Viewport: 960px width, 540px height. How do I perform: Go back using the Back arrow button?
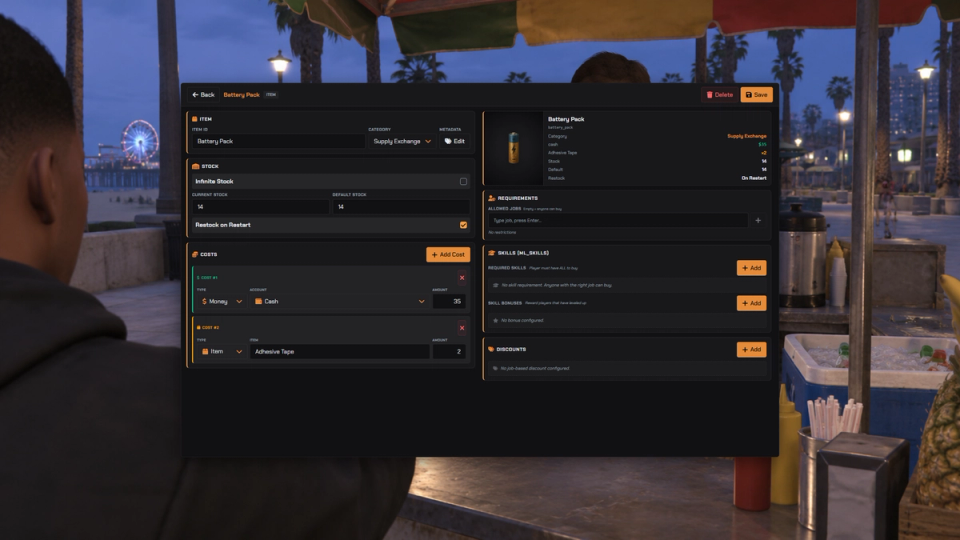[x=203, y=95]
